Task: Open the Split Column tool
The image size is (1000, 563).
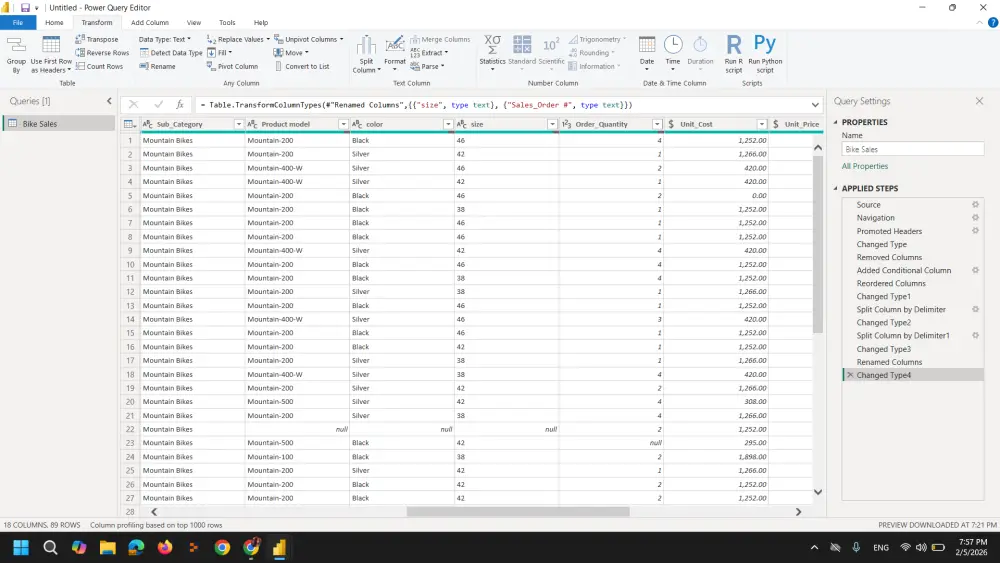Action: [x=366, y=55]
